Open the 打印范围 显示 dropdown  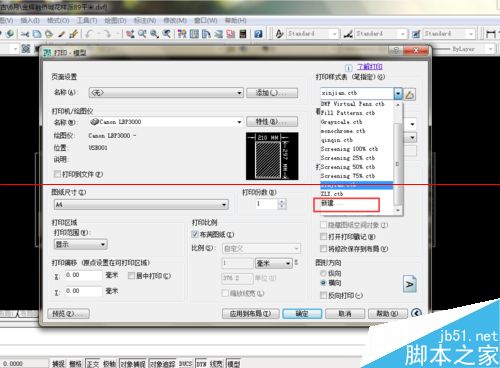click(80, 245)
